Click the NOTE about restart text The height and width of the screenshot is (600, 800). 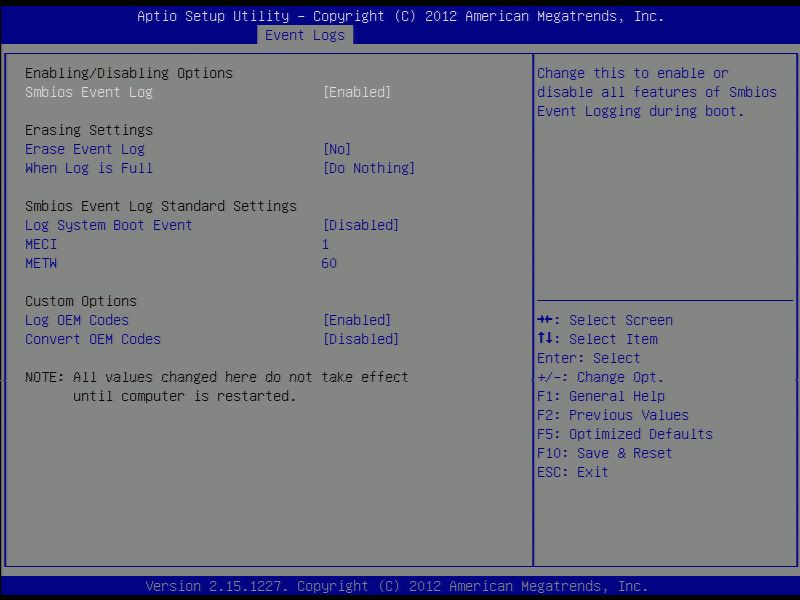point(216,387)
